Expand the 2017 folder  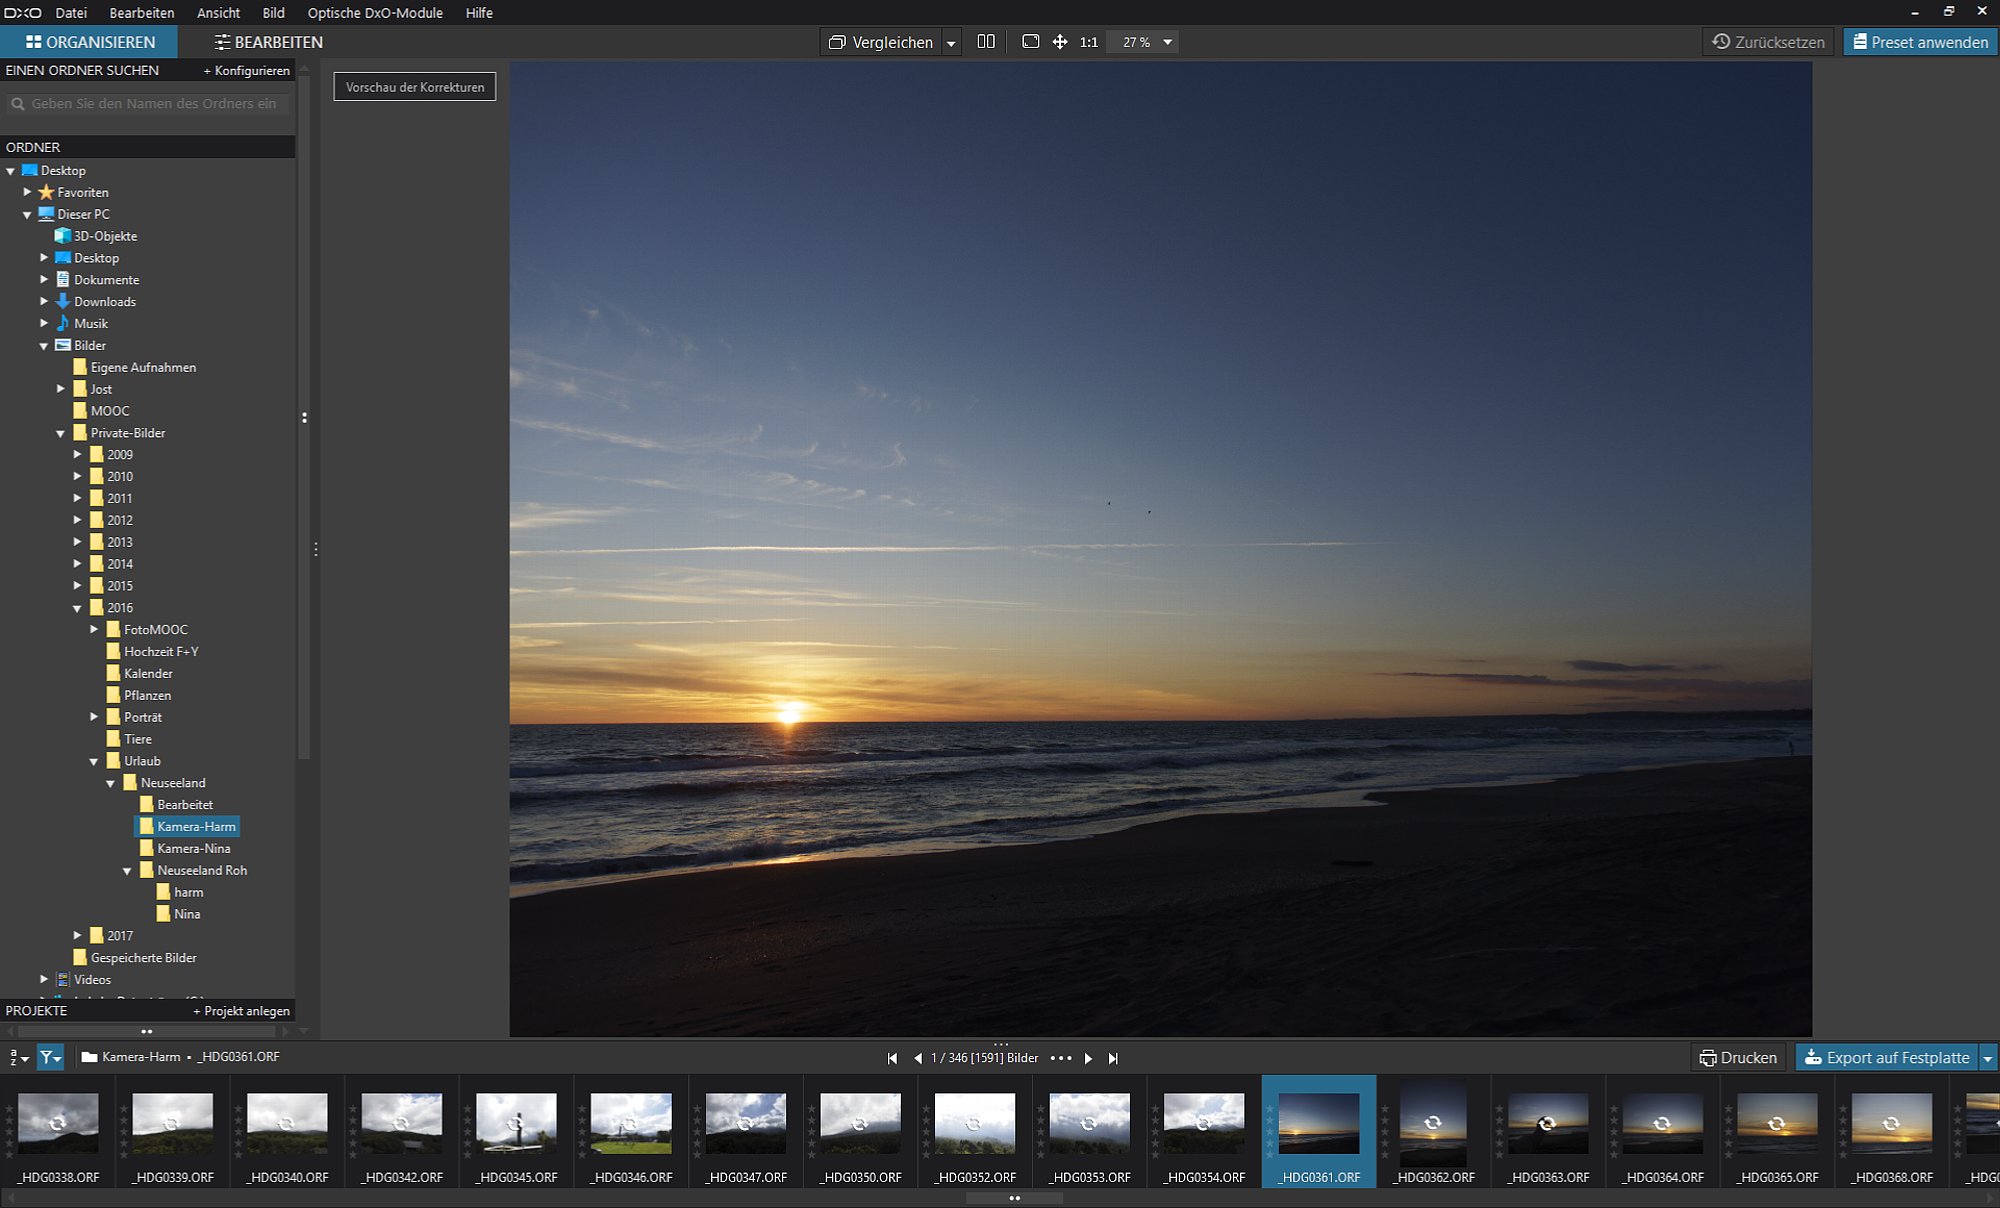point(77,936)
